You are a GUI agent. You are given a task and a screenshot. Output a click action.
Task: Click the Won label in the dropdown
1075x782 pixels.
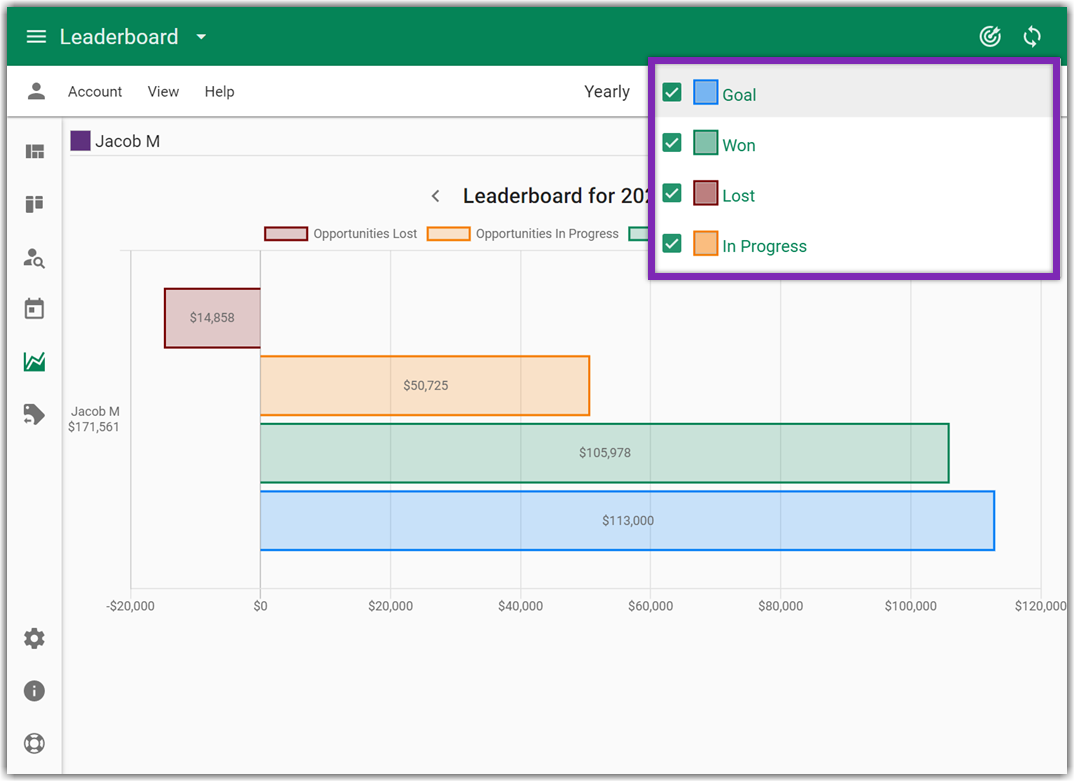pyautogui.click(x=738, y=145)
